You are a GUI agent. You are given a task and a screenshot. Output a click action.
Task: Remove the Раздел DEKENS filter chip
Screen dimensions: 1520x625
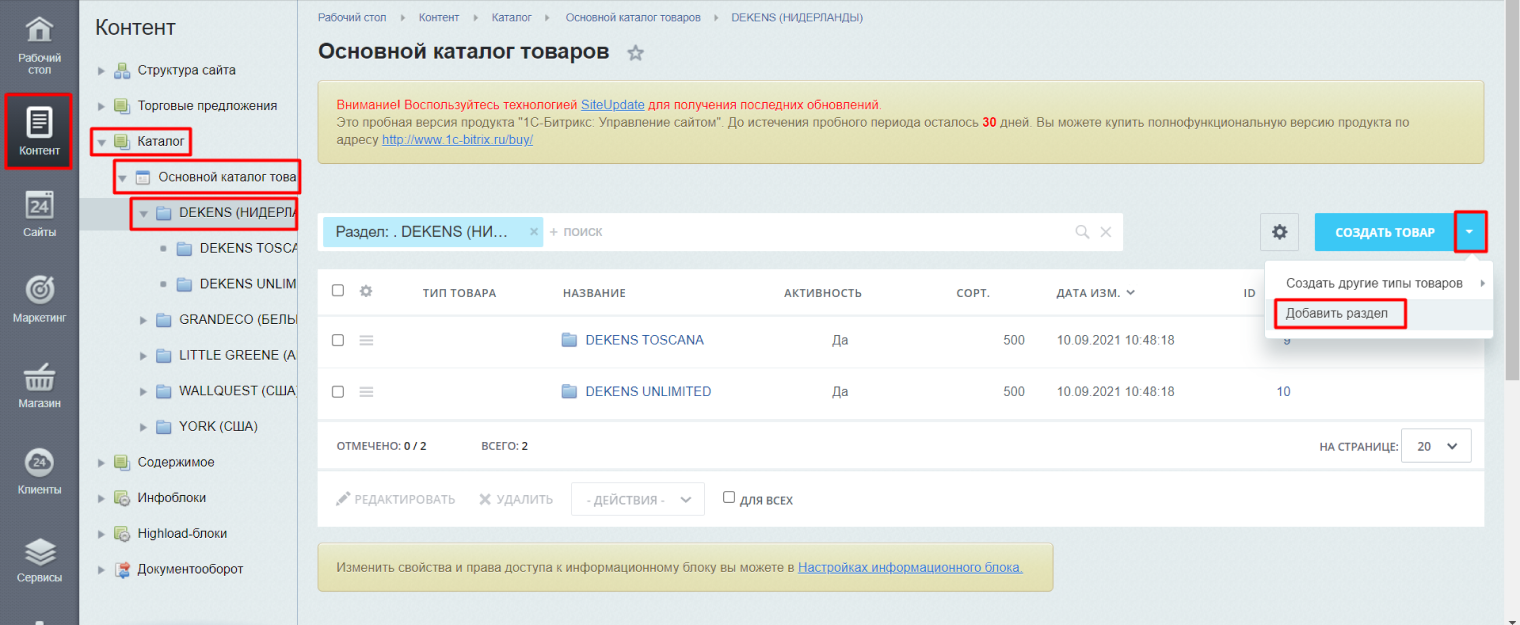(x=534, y=231)
